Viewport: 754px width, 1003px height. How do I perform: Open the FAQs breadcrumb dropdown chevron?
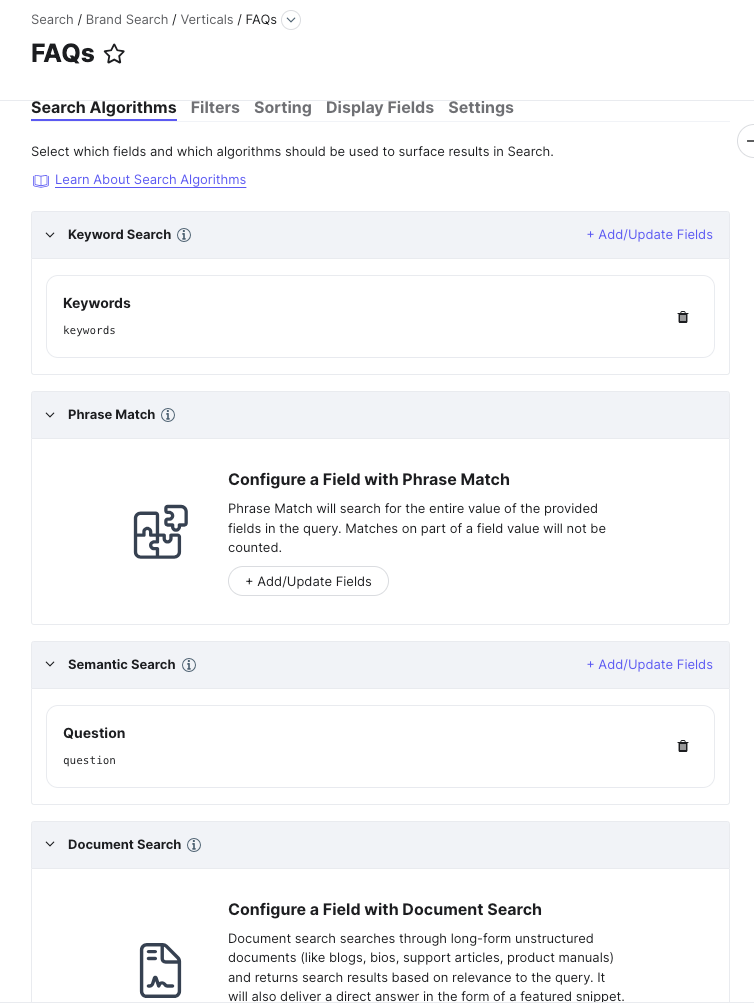(291, 20)
